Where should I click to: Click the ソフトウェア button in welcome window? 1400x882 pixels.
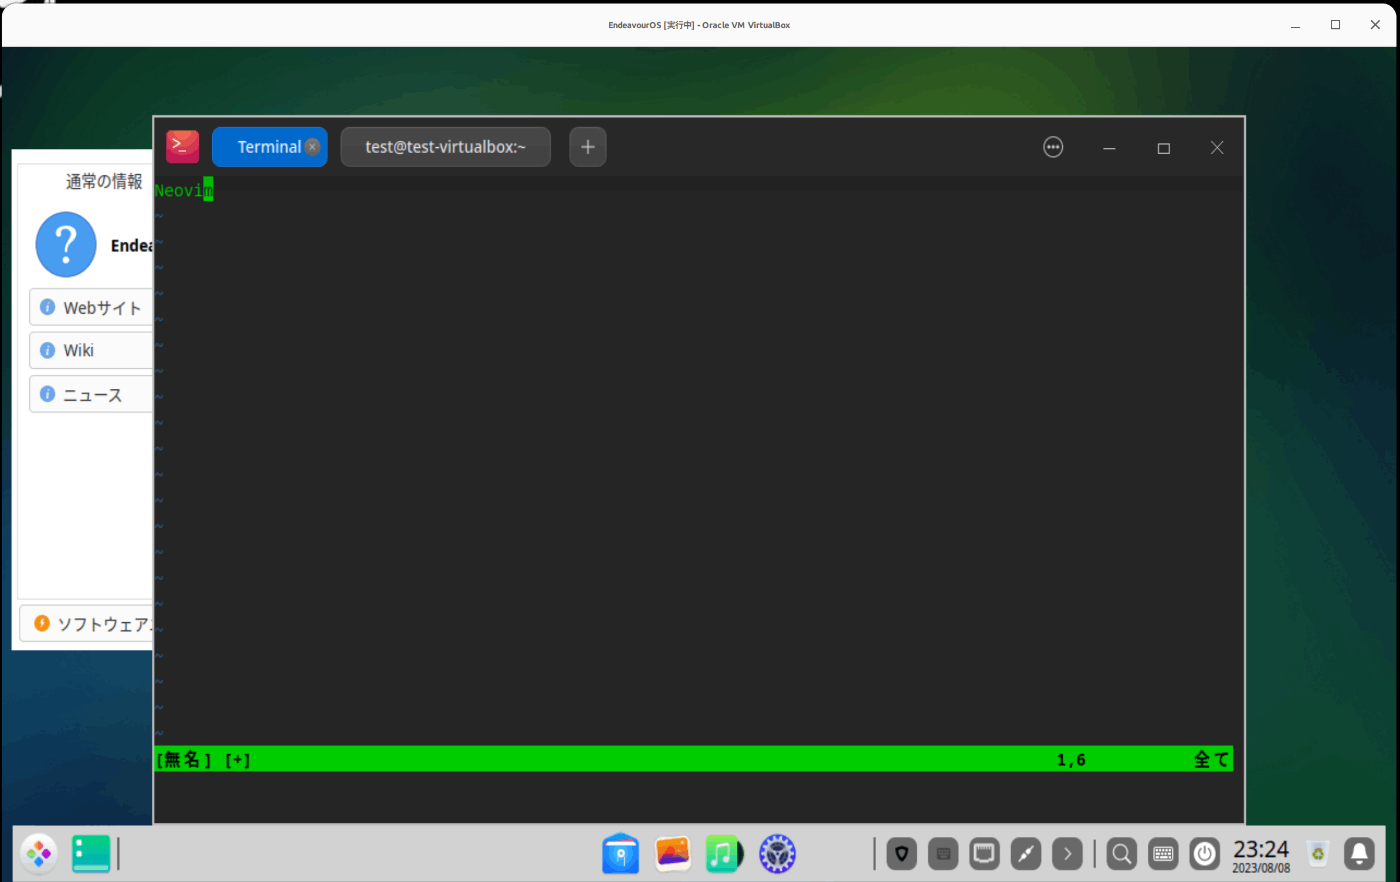[87, 623]
